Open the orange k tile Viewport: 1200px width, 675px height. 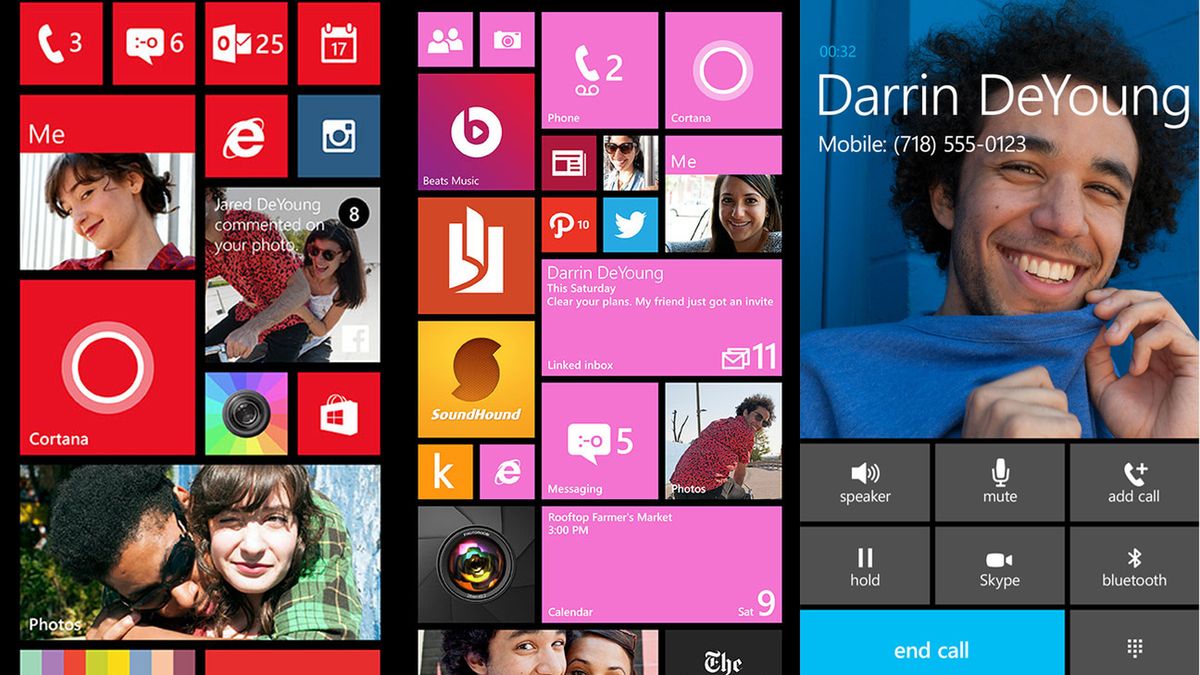(445, 472)
